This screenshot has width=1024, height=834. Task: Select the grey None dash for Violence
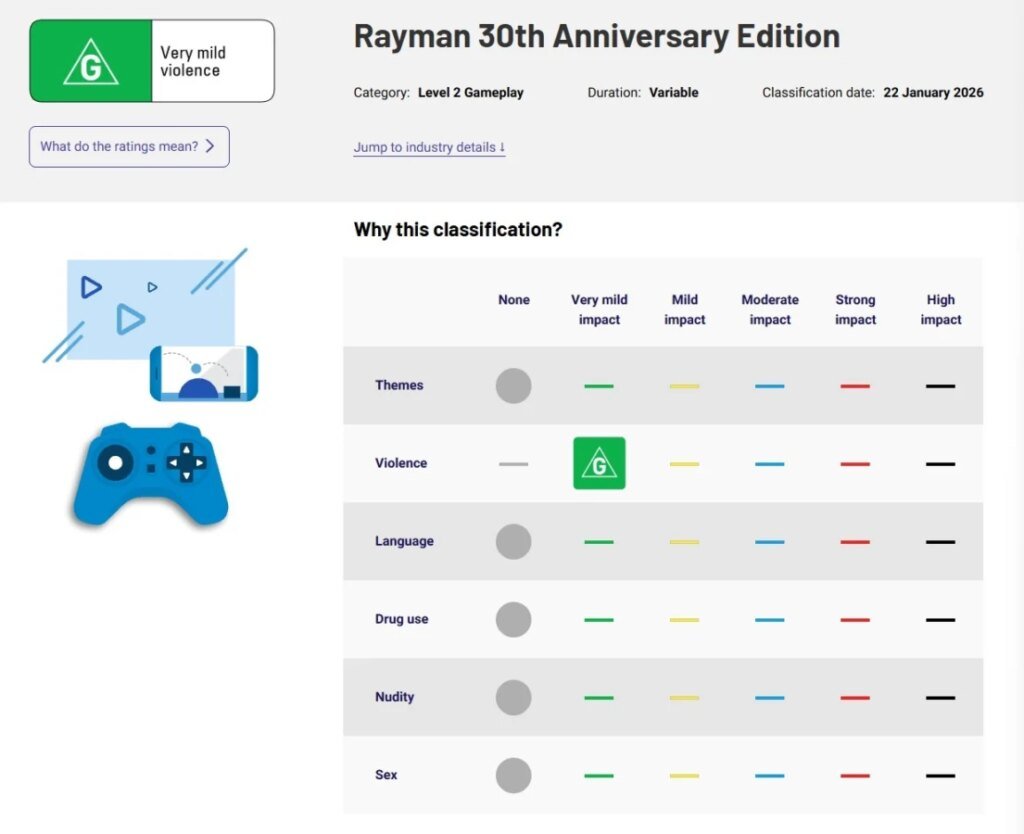pyautogui.click(x=513, y=464)
